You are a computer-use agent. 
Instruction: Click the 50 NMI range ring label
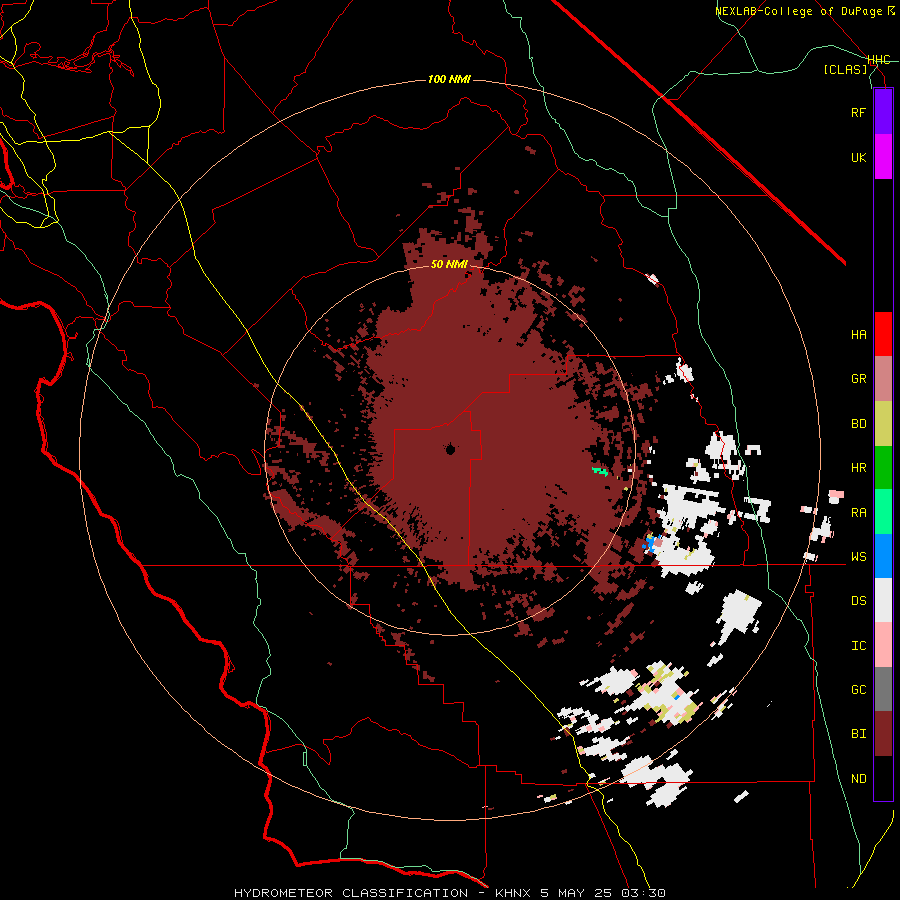click(449, 264)
